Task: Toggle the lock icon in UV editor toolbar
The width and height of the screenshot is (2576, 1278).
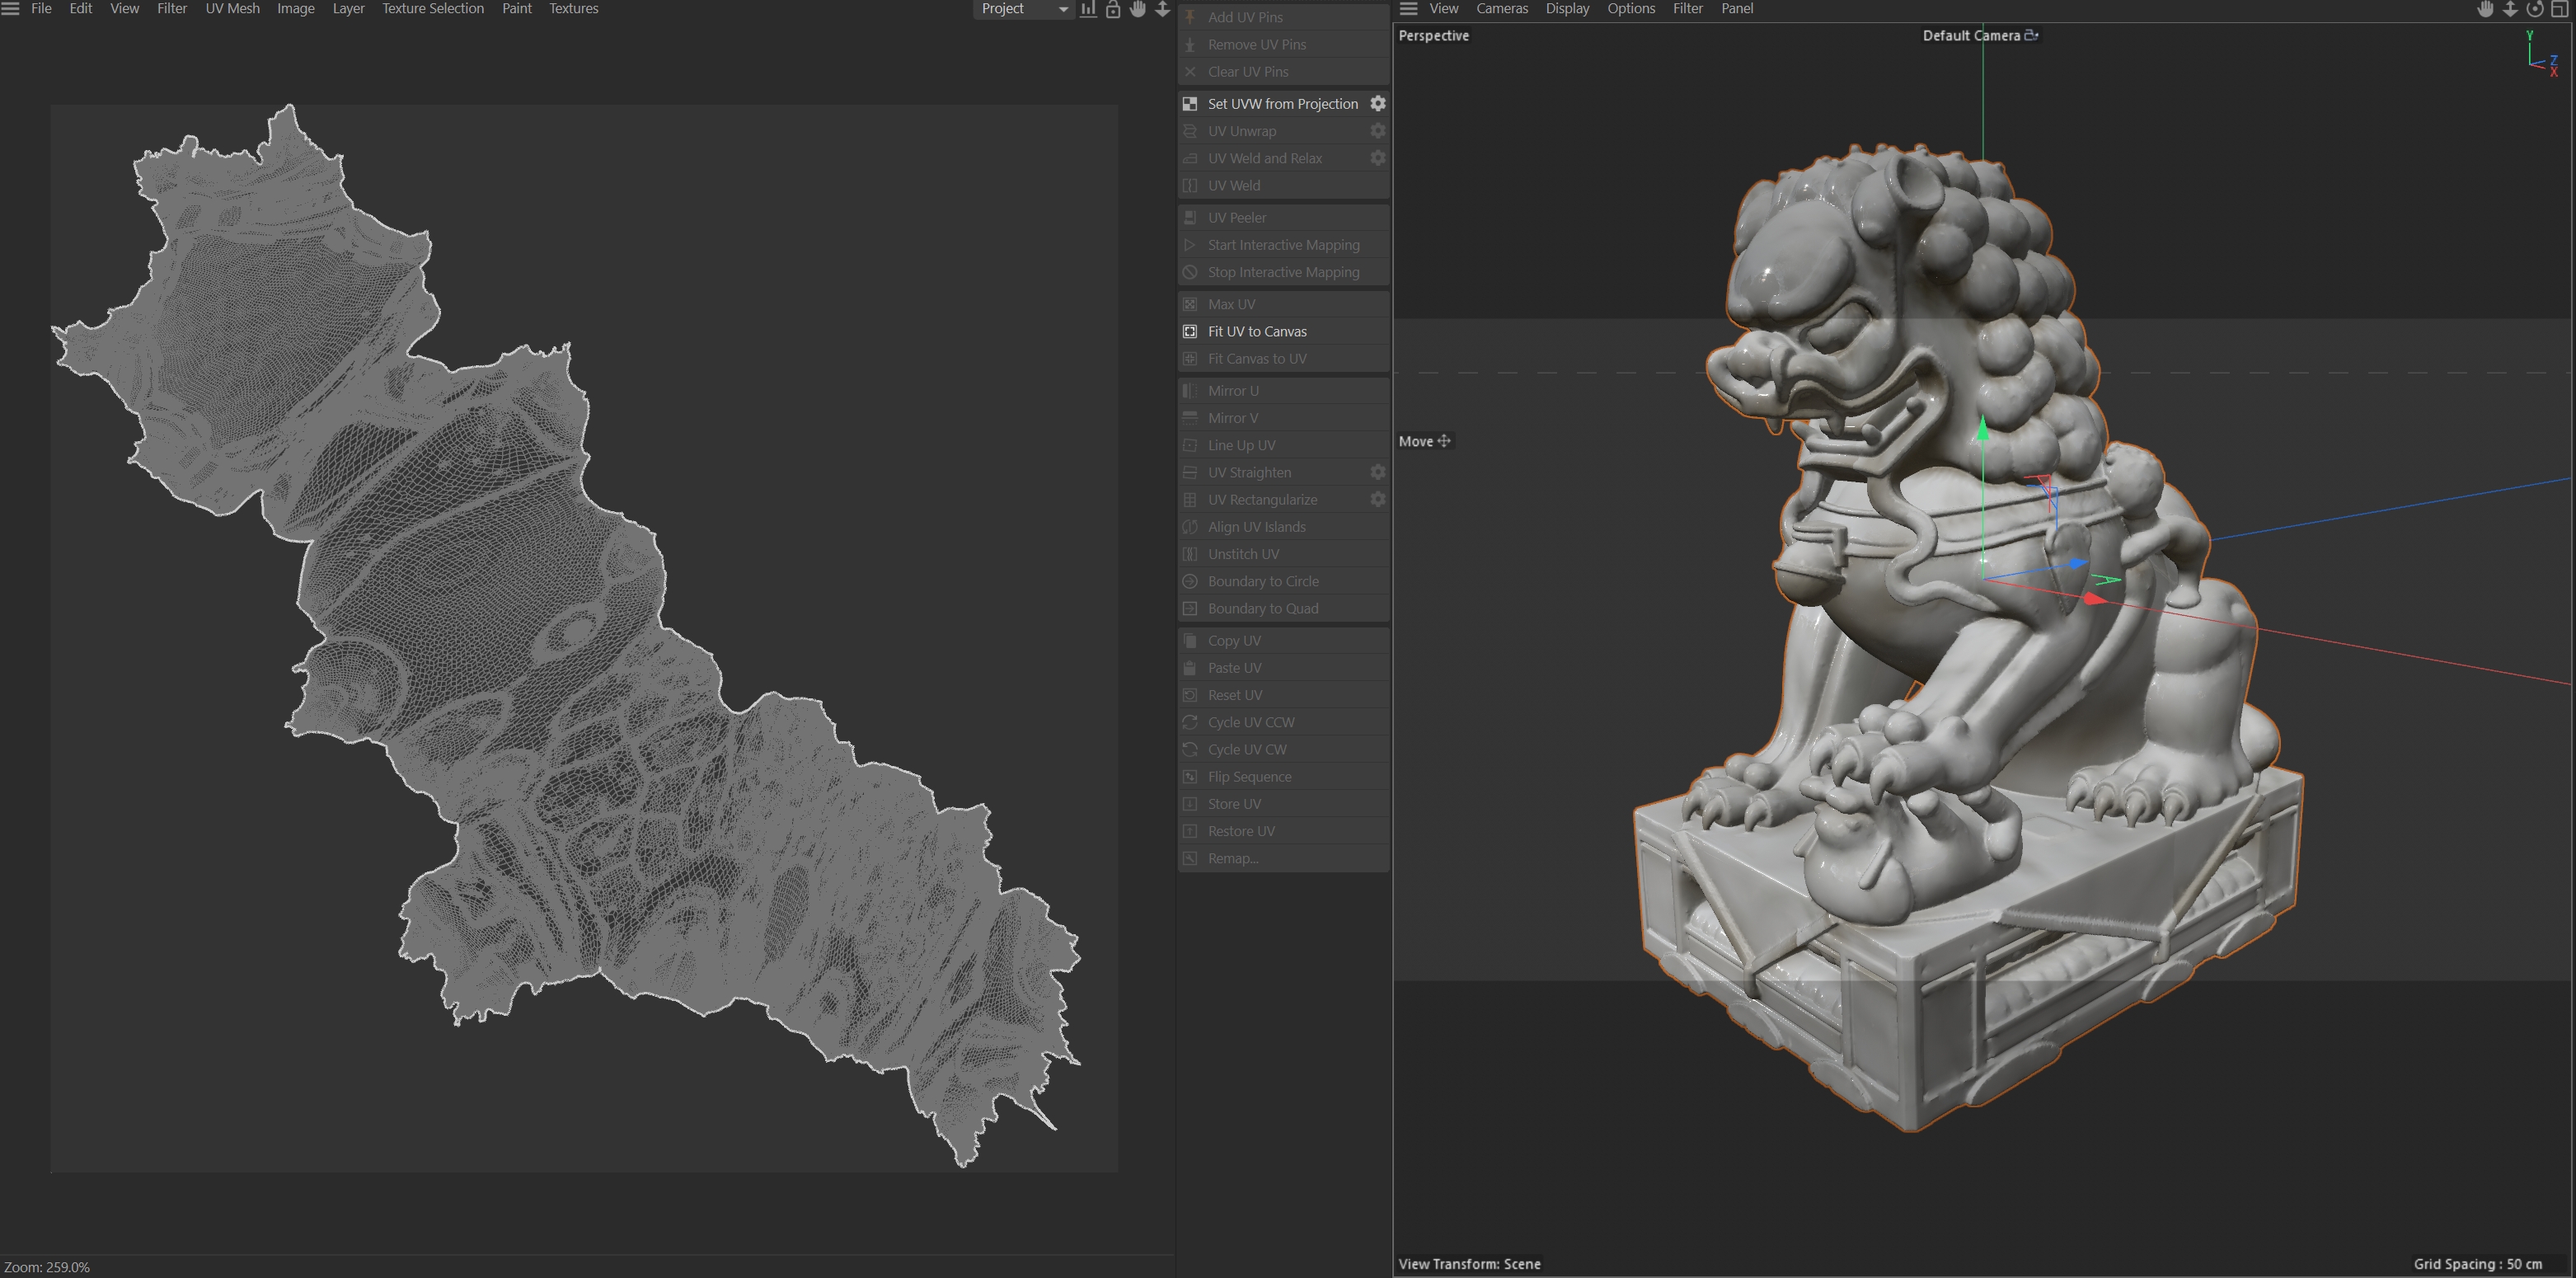Action: (x=1113, y=9)
